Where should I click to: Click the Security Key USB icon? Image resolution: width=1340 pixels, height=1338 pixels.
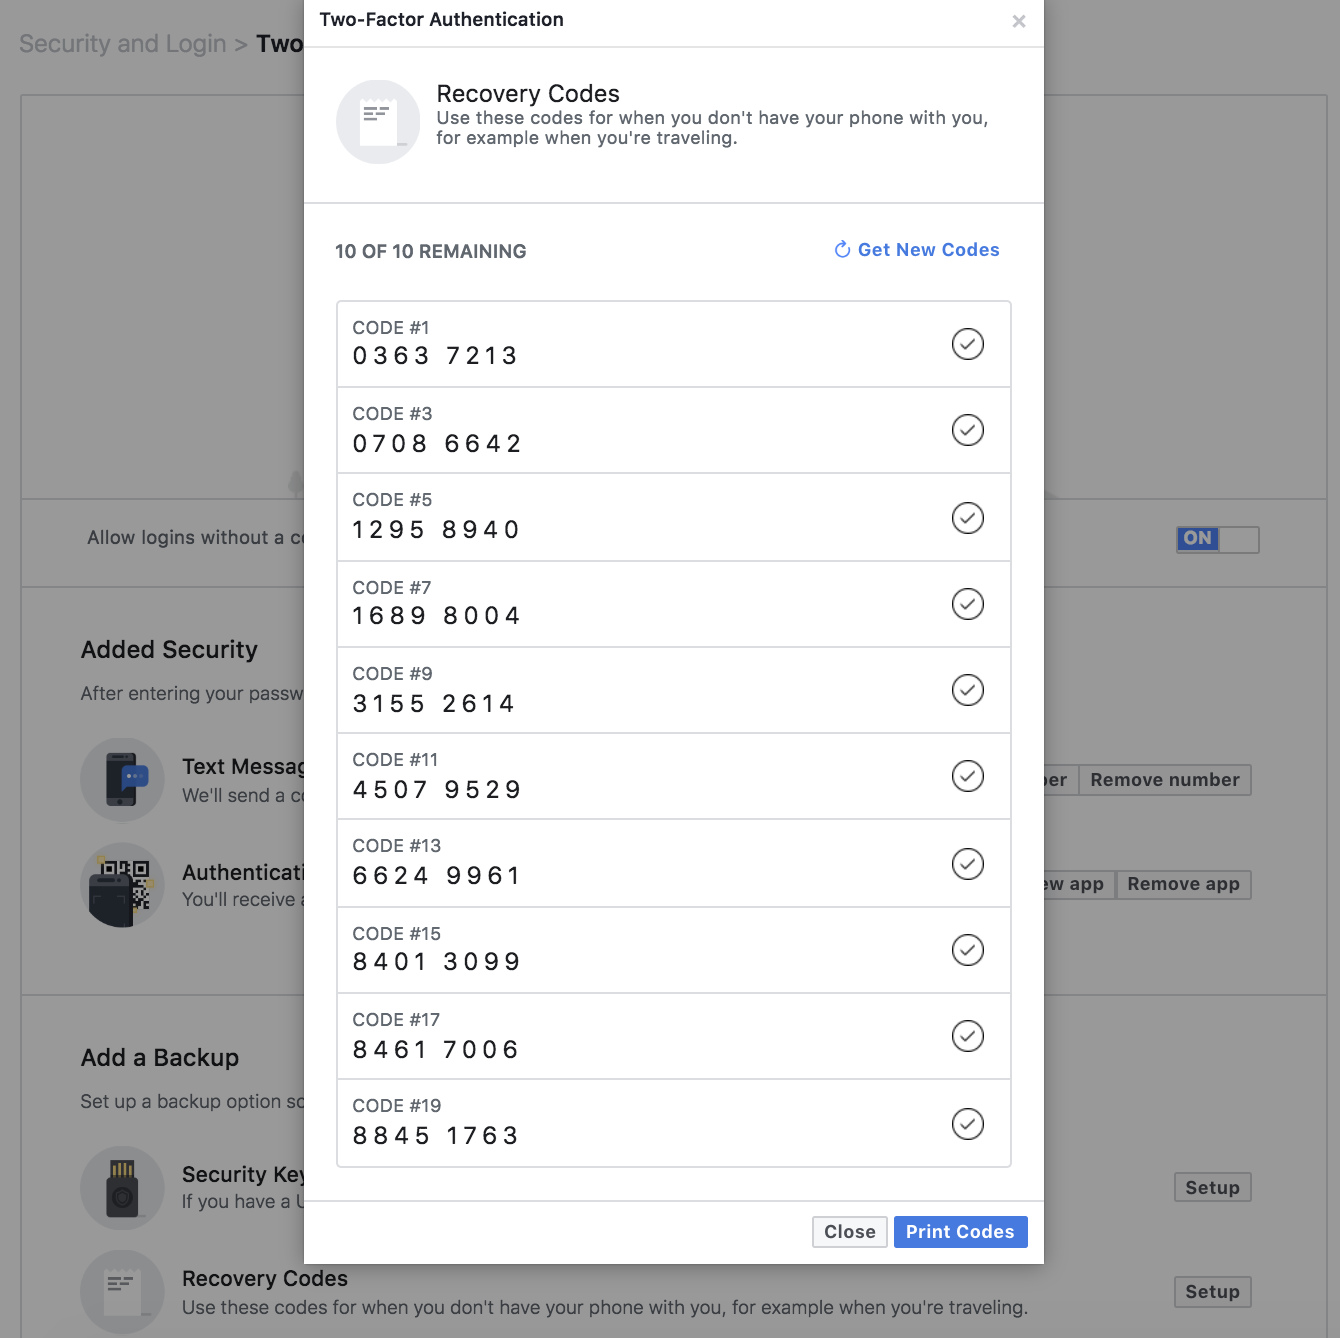(x=122, y=1188)
